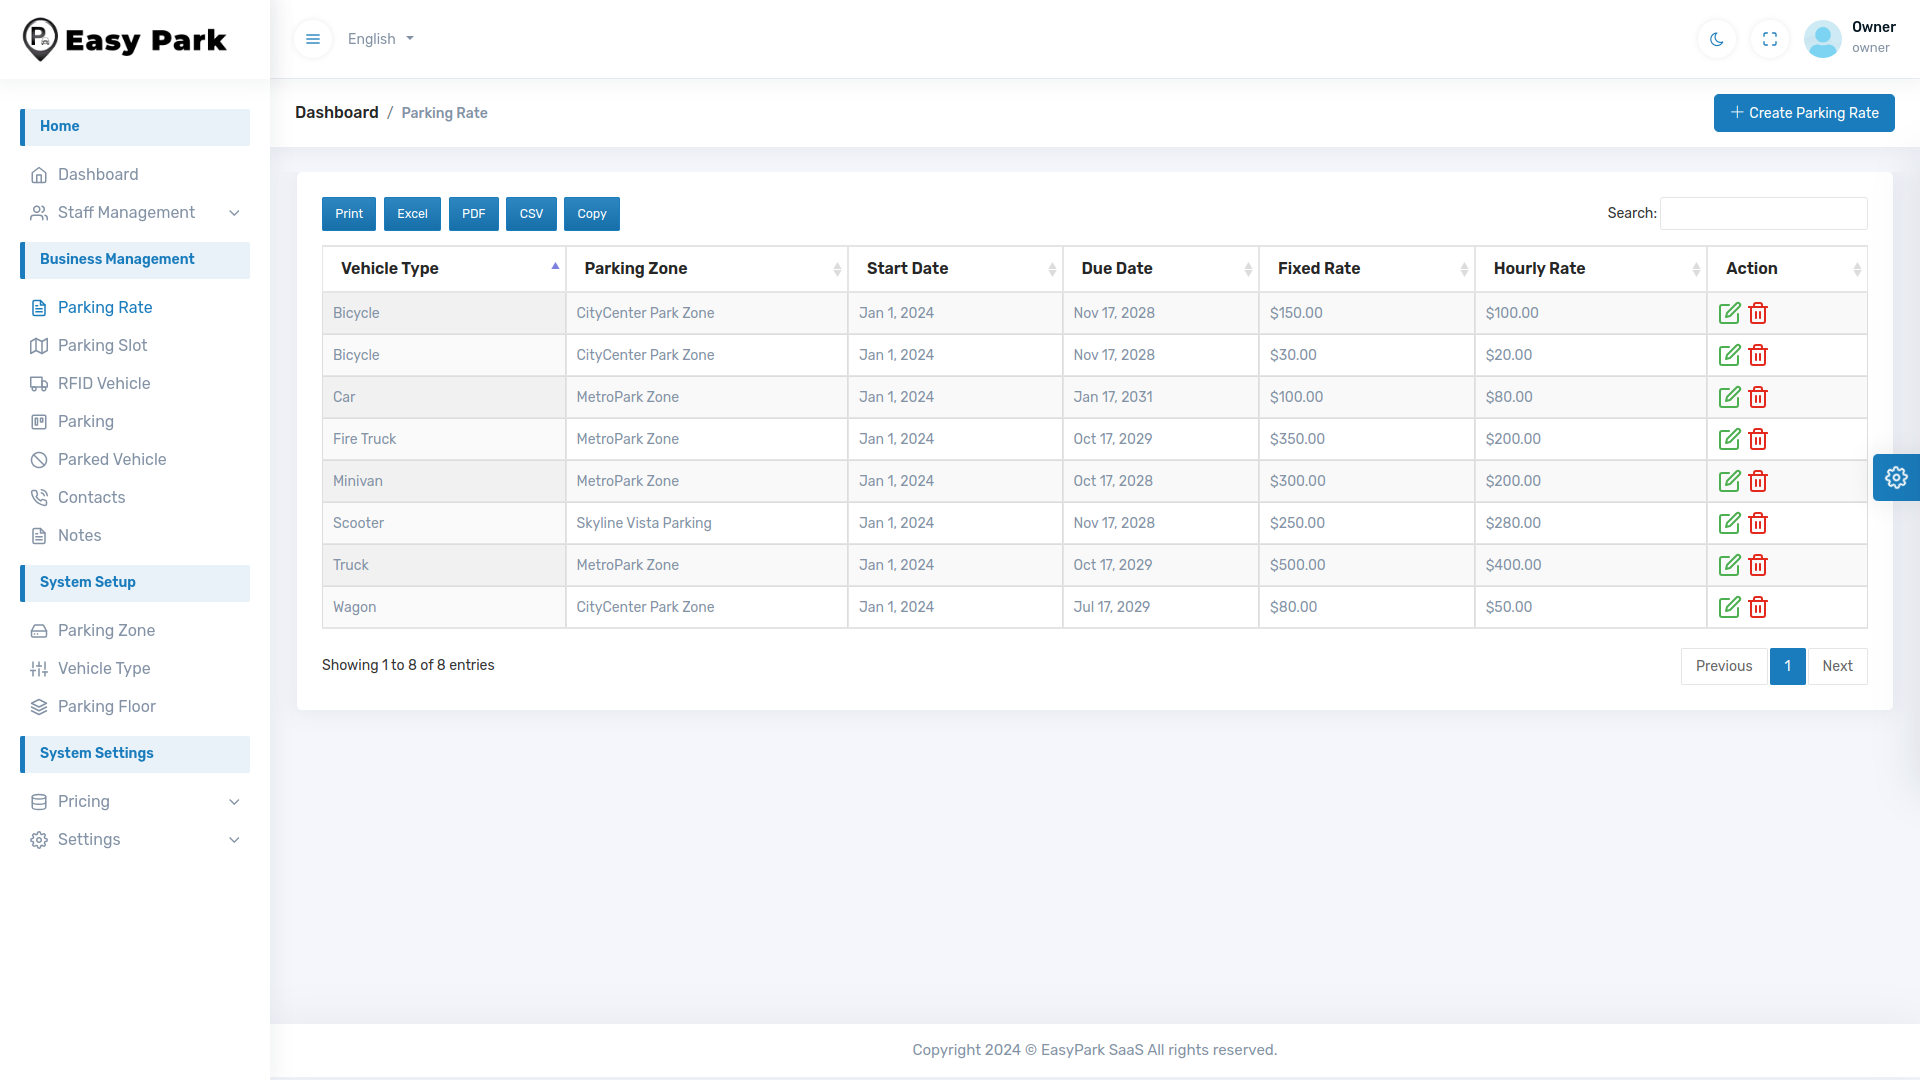Viewport: 1920px width, 1080px height.
Task: Click the CSV export button
Action: (x=530, y=214)
